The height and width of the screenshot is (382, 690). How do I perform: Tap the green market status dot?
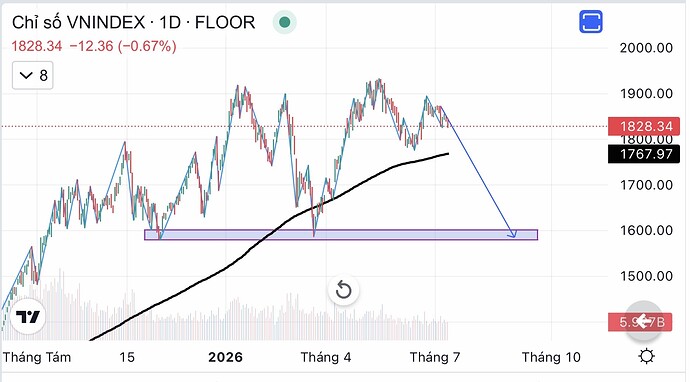(284, 22)
